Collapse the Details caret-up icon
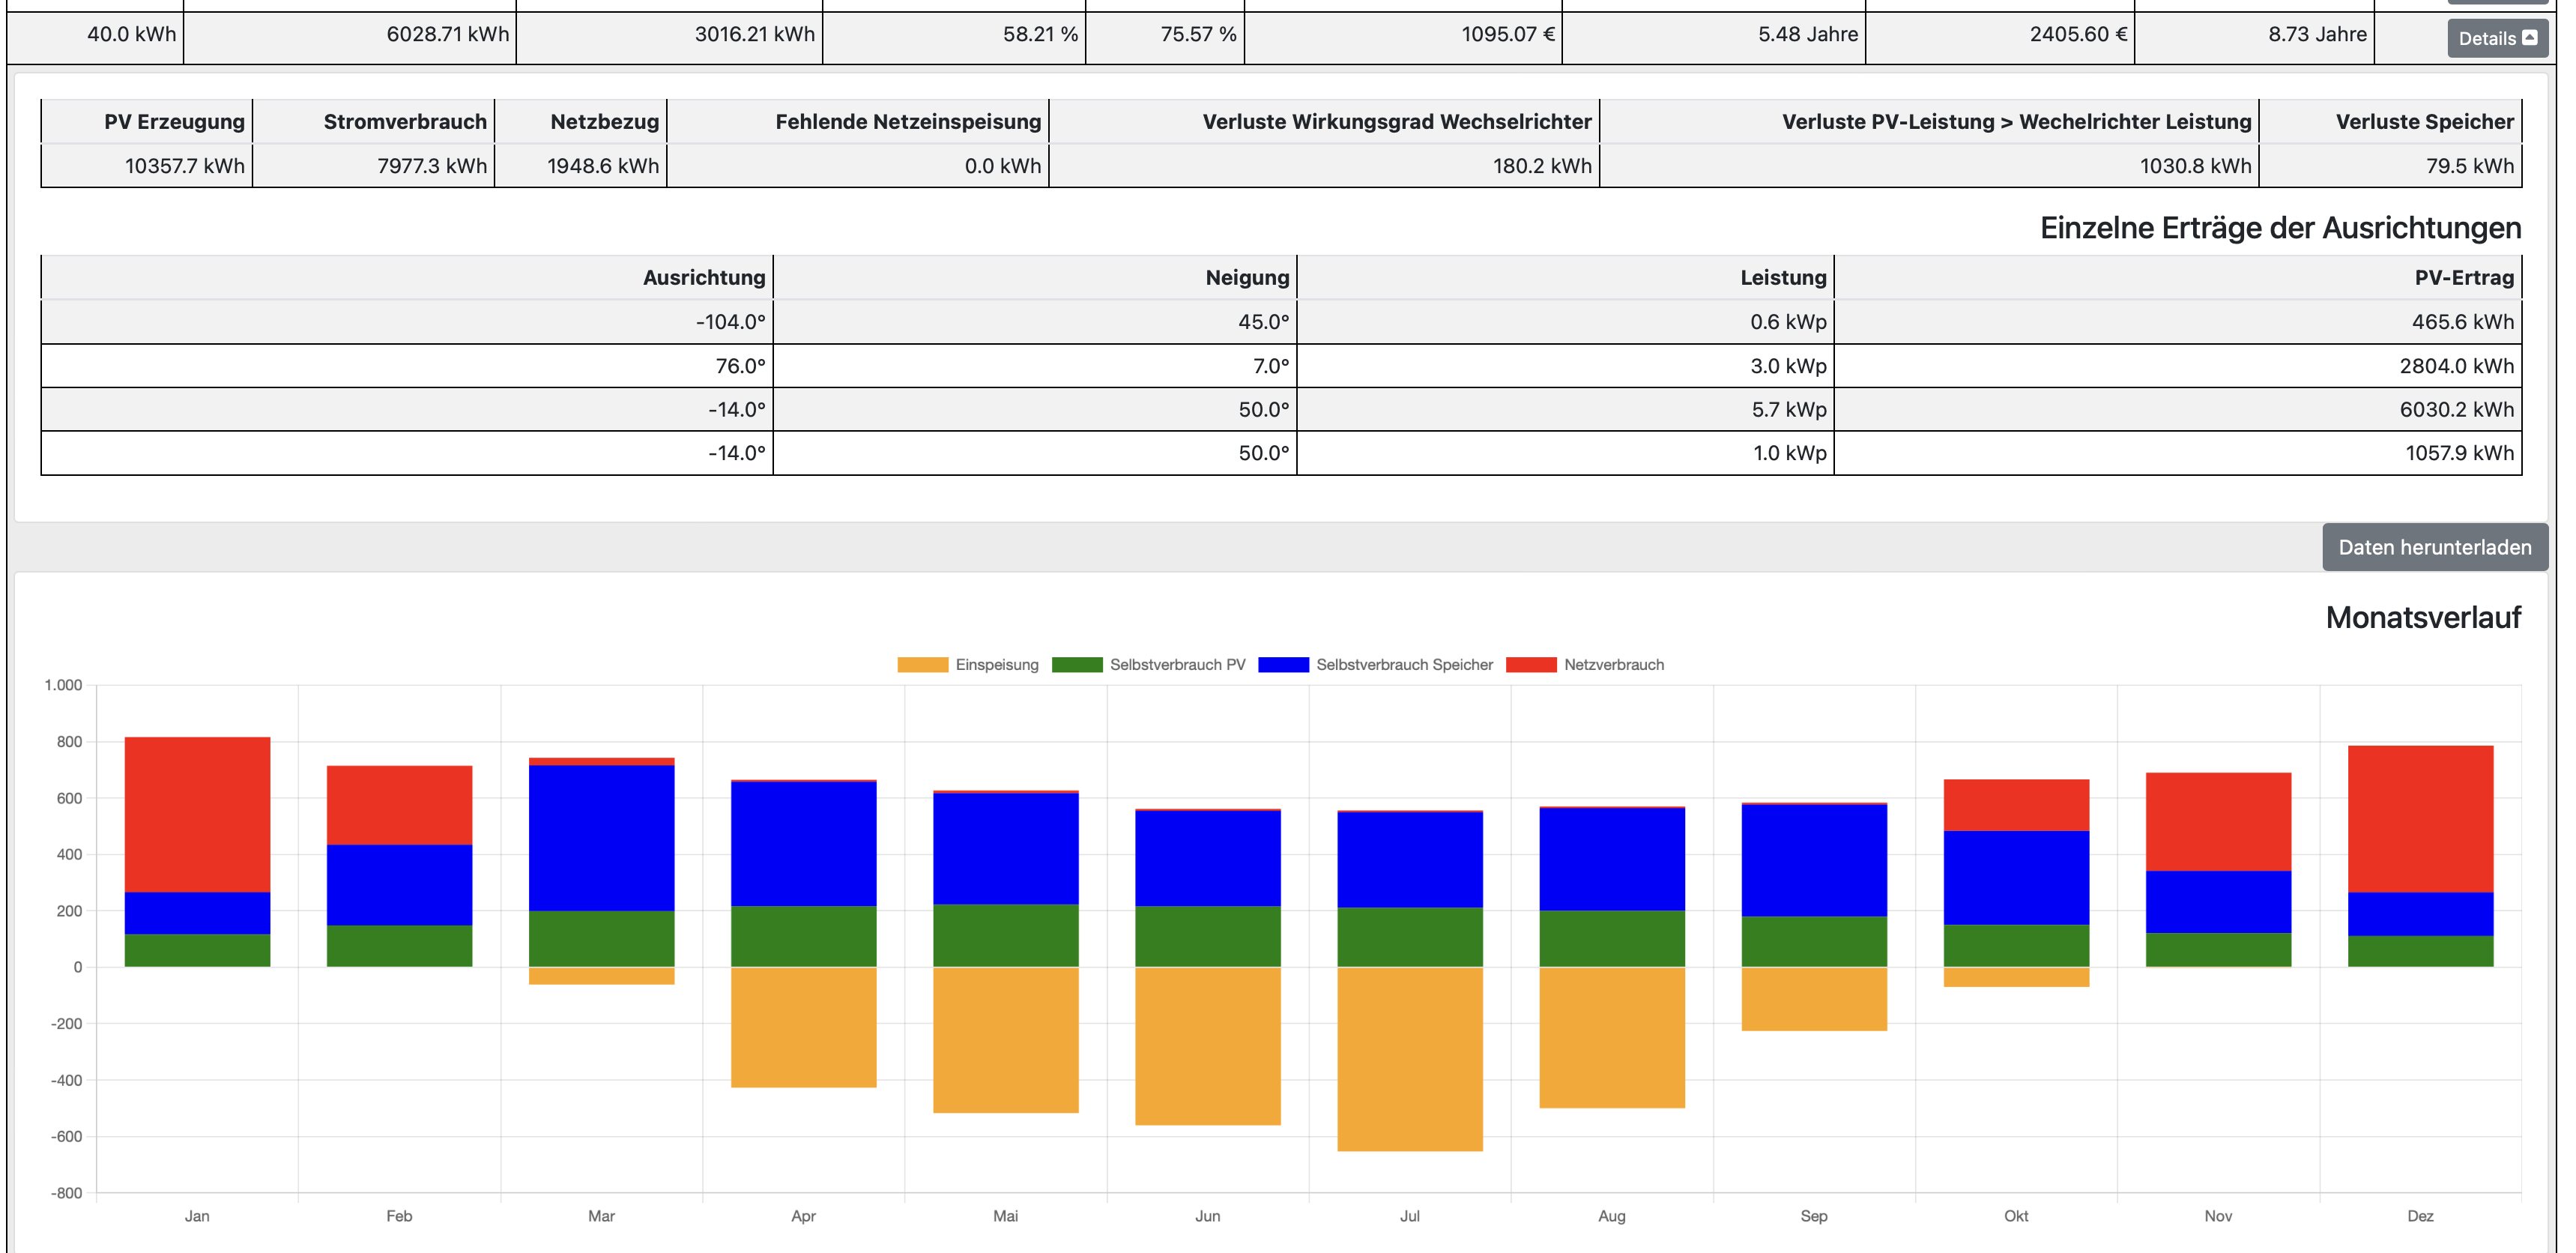The image size is (2576, 1253). [x=2529, y=38]
